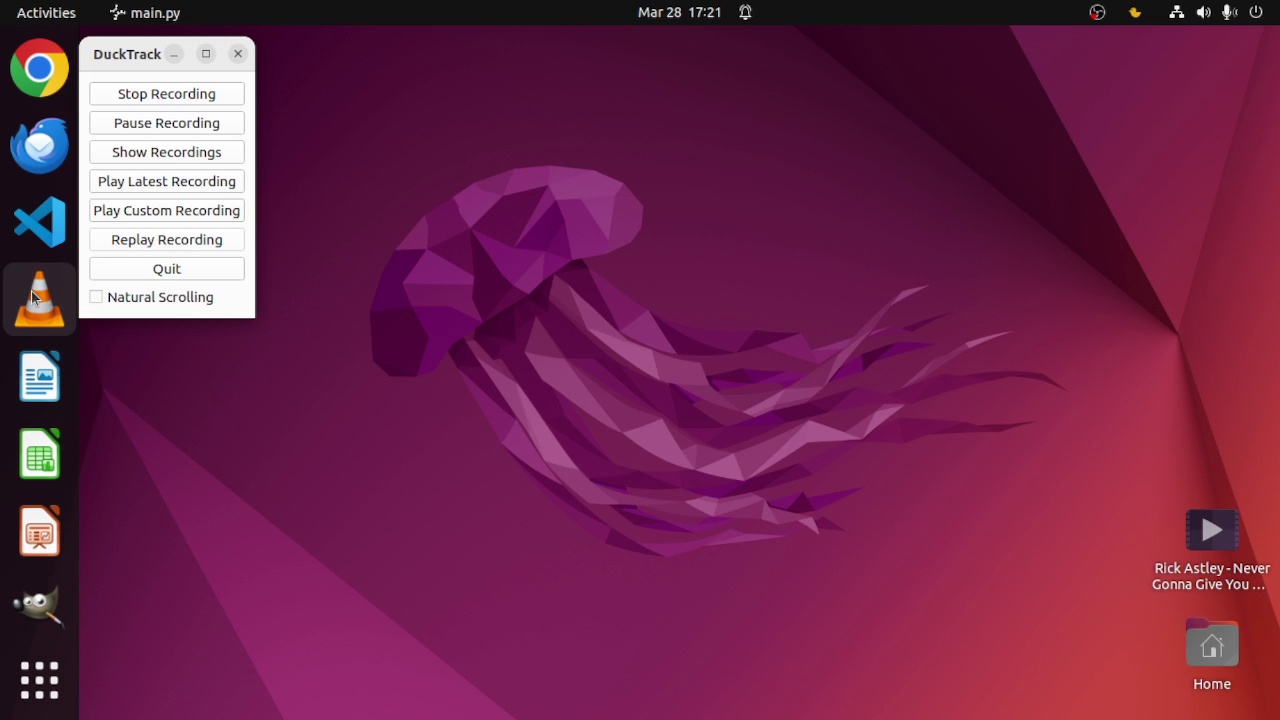Click the DuckTrack window title text
Image resolution: width=1280 pixels, height=720 pixels.
[x=127, y=54]
